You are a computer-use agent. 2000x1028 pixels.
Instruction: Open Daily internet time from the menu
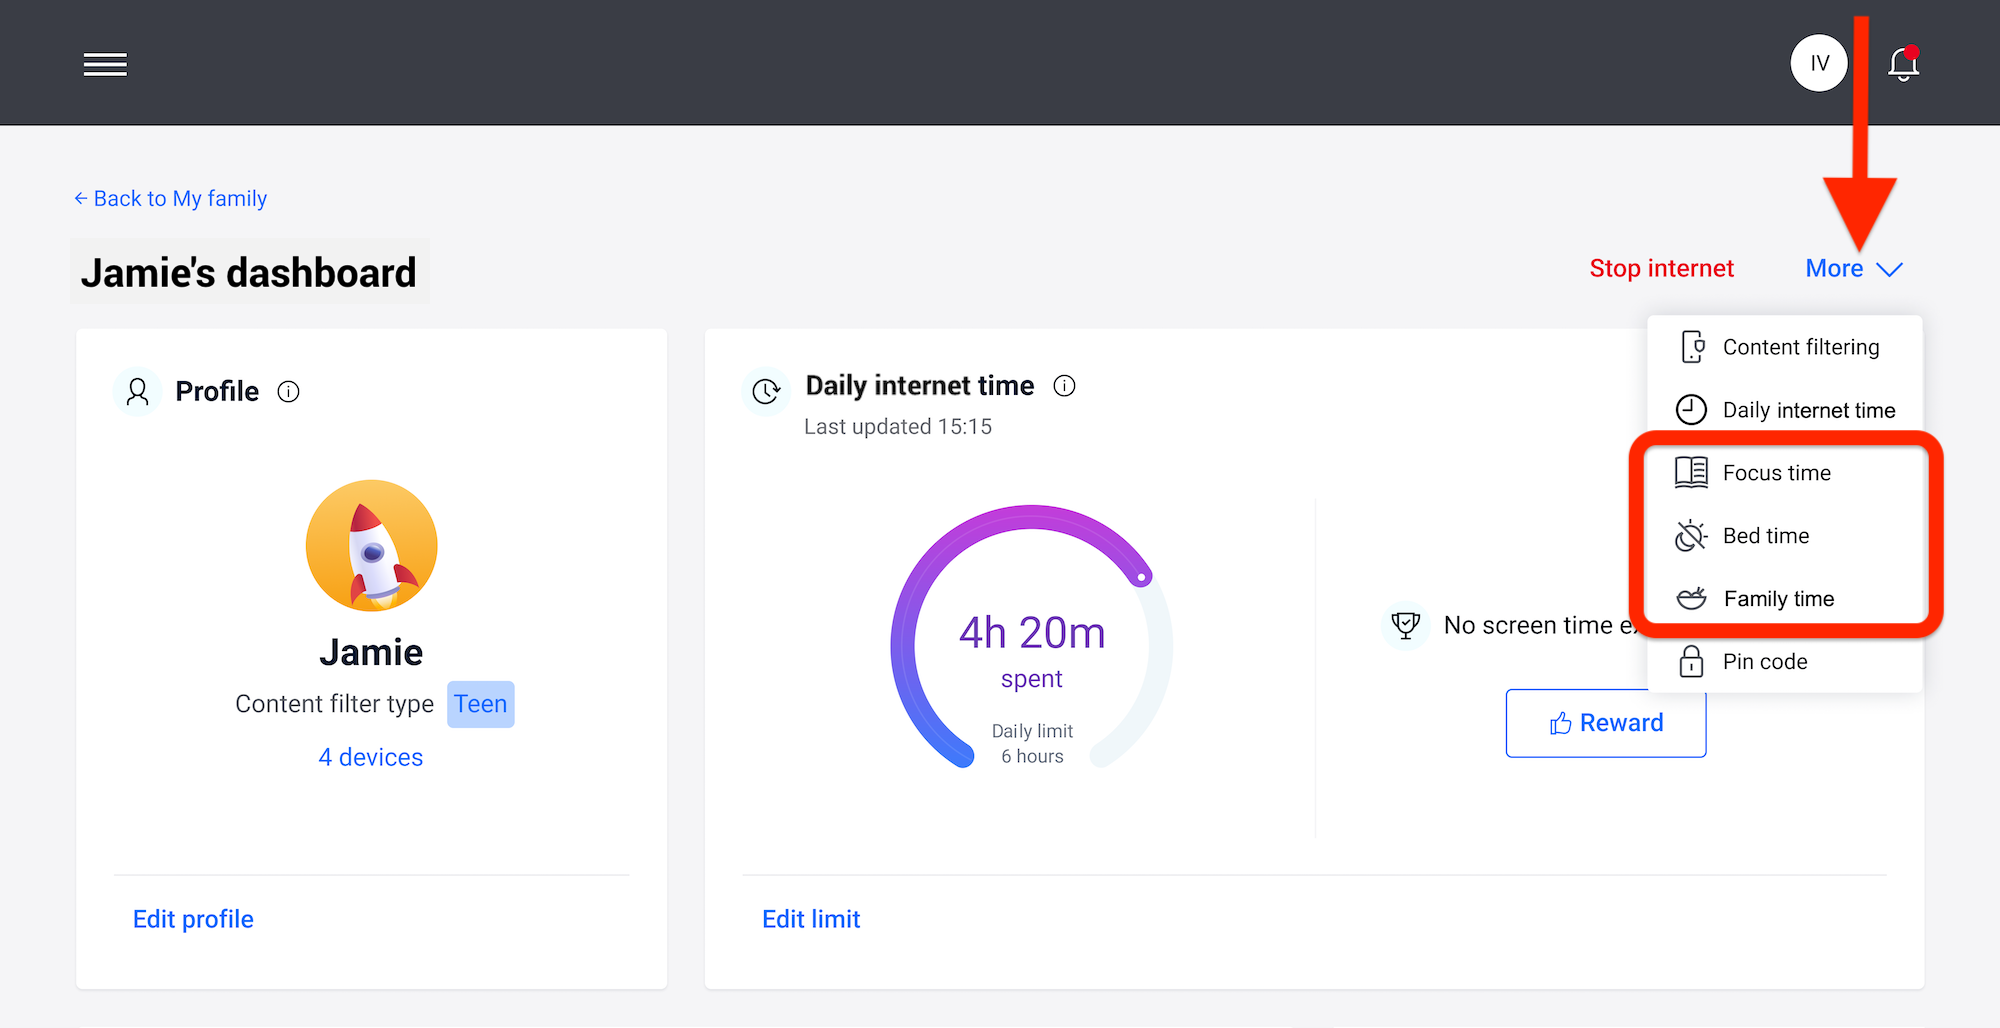tap(1808, 410)
